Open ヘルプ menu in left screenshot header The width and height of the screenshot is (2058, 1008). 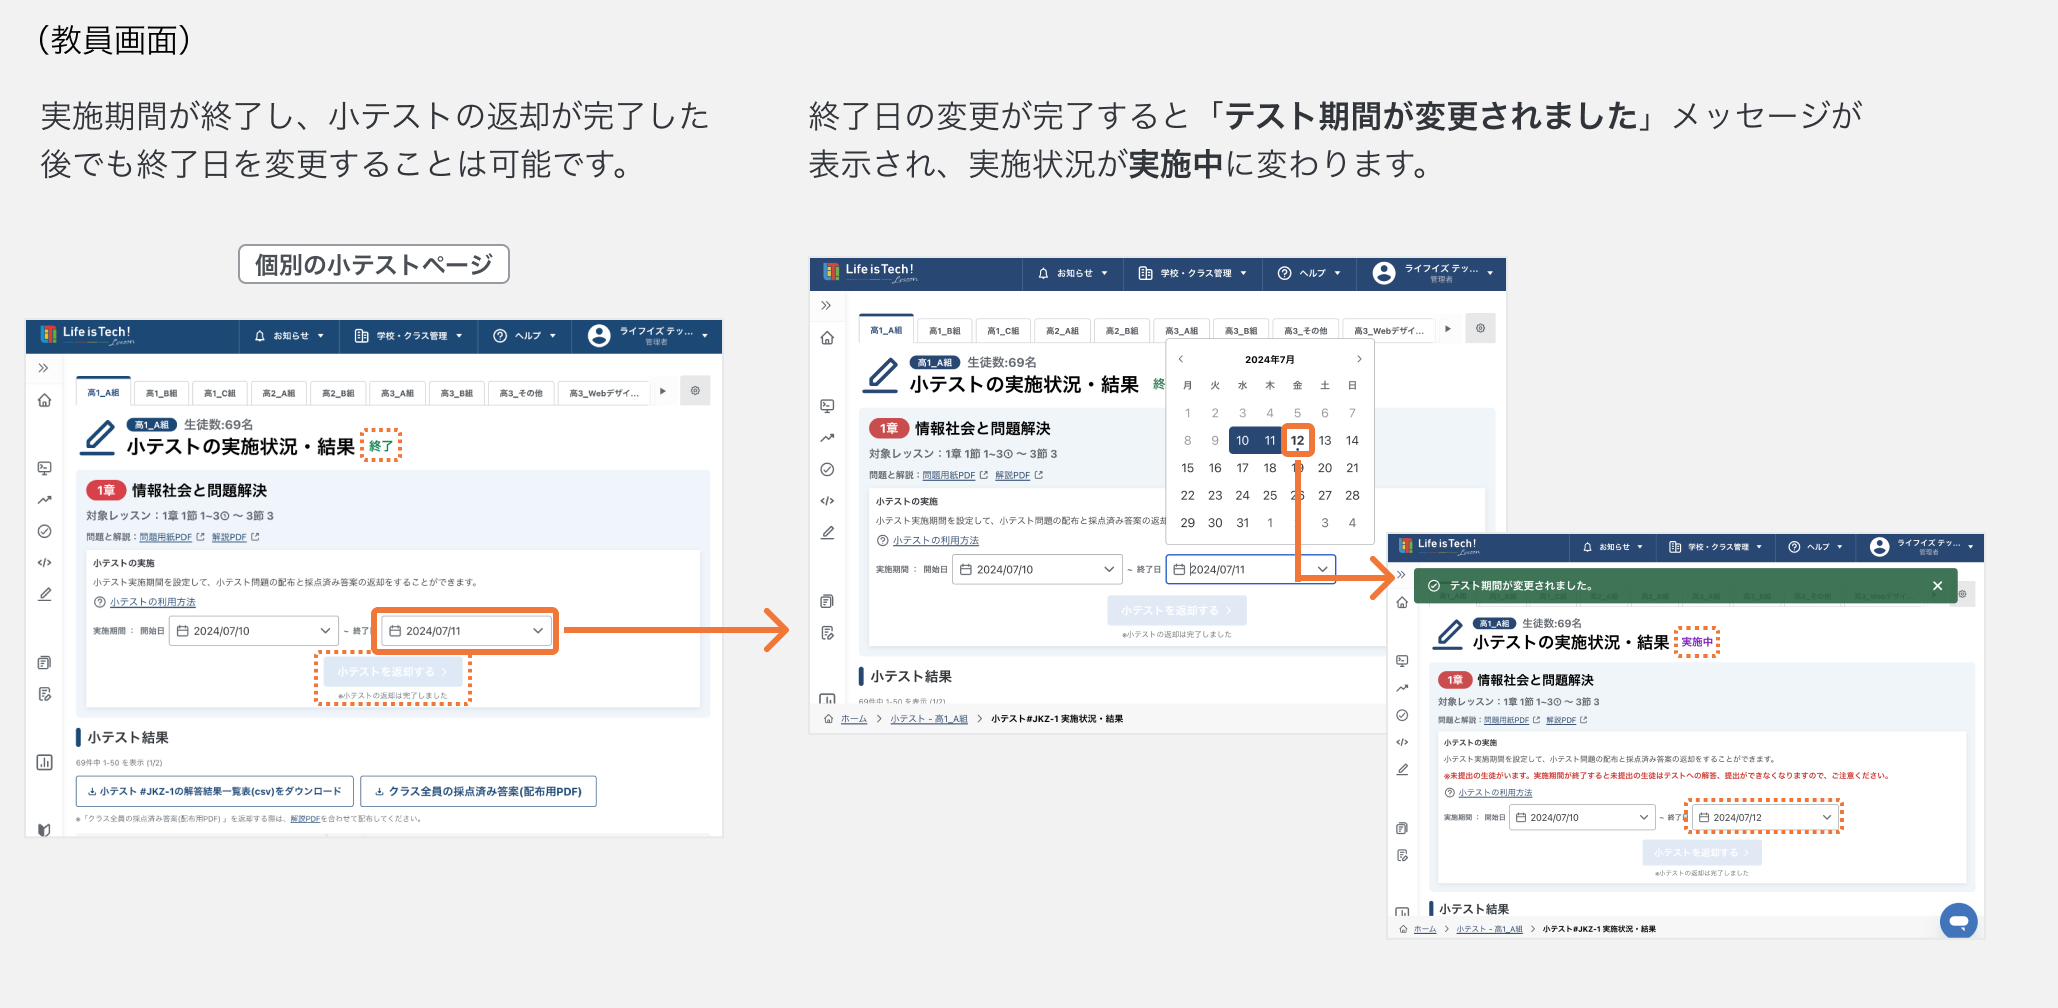coord(524,336)
